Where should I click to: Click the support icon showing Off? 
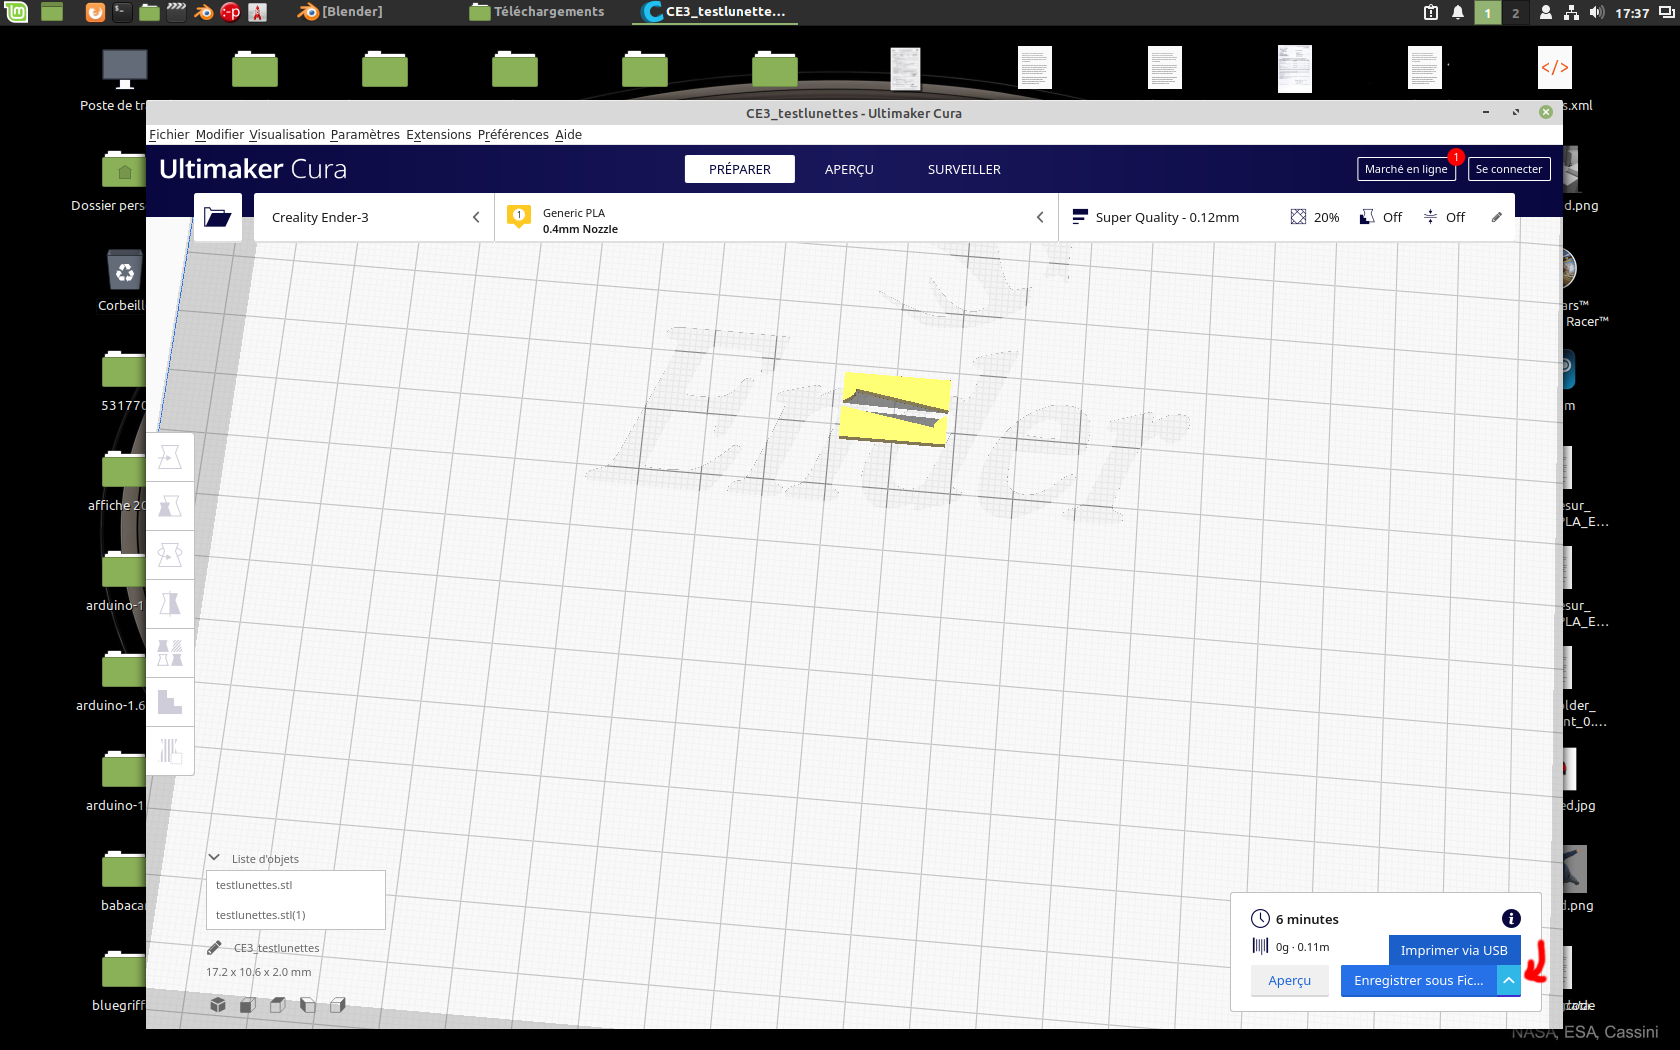click(1367, 217)
